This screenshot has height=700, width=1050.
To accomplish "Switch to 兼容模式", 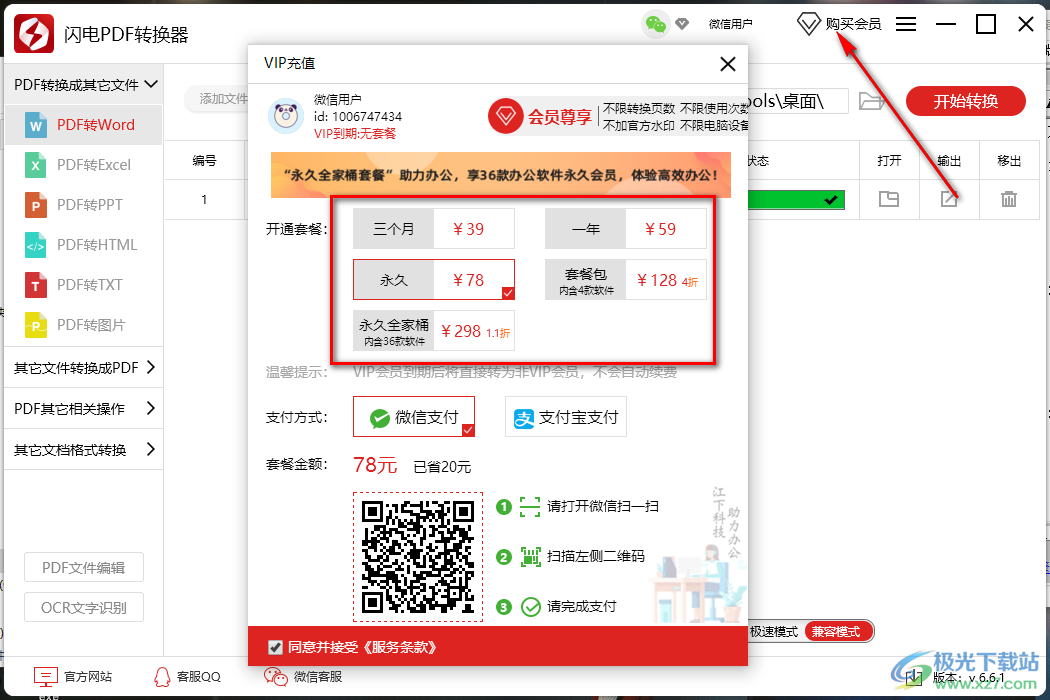I will pos(838,631).
